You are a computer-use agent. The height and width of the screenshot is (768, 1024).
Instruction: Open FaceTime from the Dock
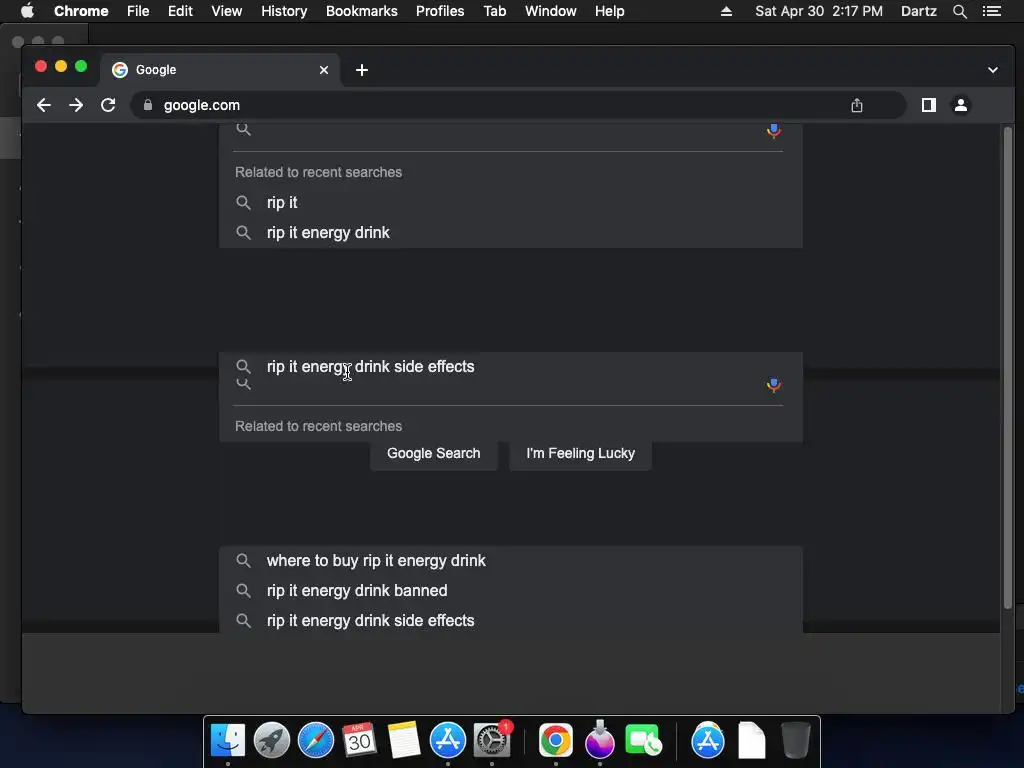[643, 741]
